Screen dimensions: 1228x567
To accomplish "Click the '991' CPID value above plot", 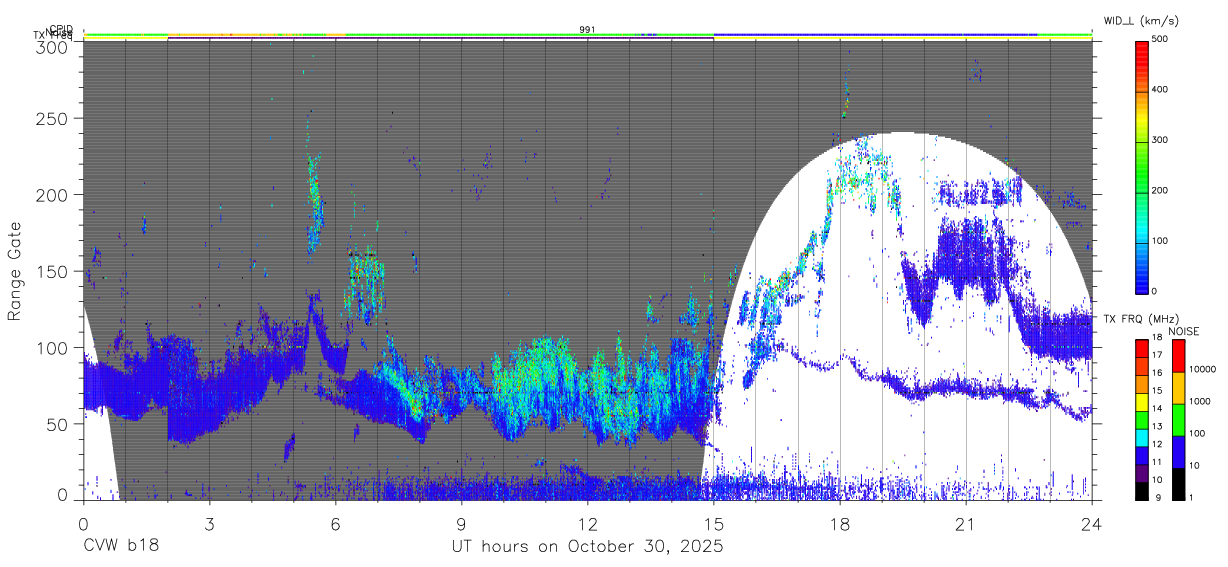I will pos(587,29).
